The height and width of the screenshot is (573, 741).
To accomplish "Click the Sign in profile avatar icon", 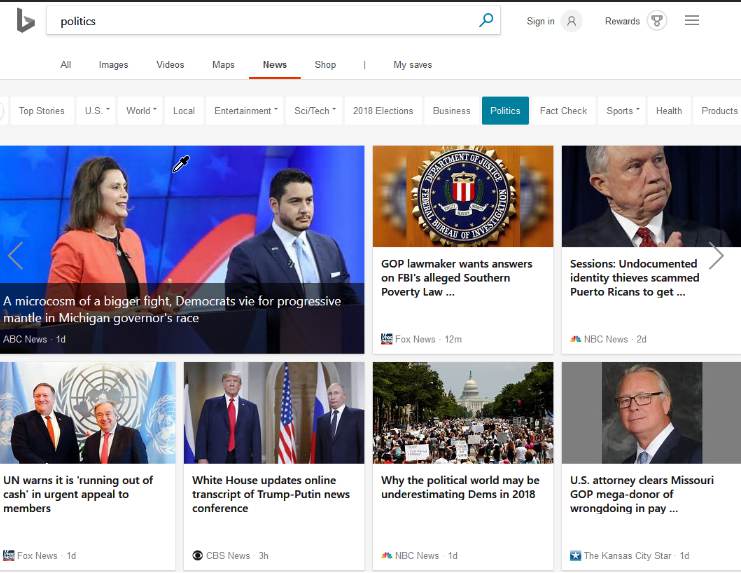I will [x=571, y=21].
